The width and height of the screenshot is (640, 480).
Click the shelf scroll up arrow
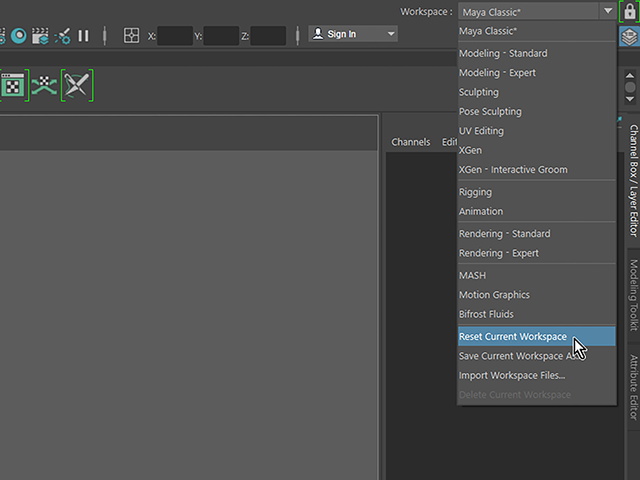click(x=630, y=76)
